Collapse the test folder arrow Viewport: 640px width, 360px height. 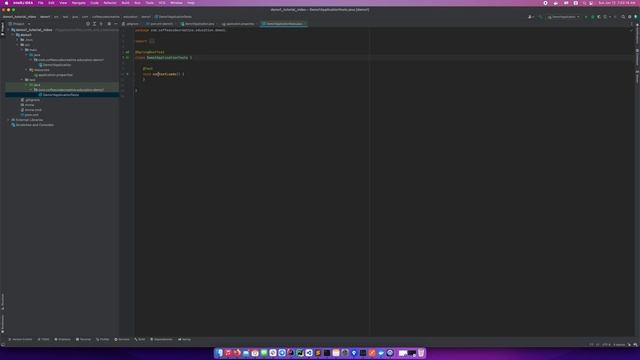point(22,80)
